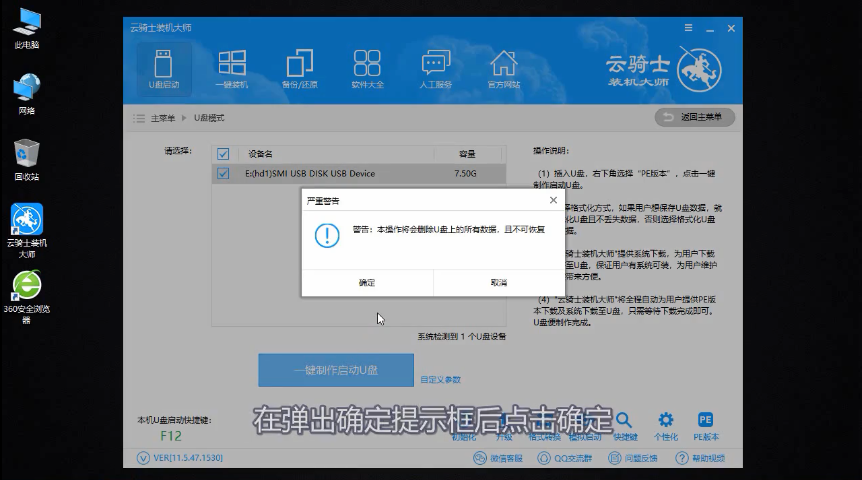Open the QQ交流群 link
862x480 pixels.
click(565, 458)
